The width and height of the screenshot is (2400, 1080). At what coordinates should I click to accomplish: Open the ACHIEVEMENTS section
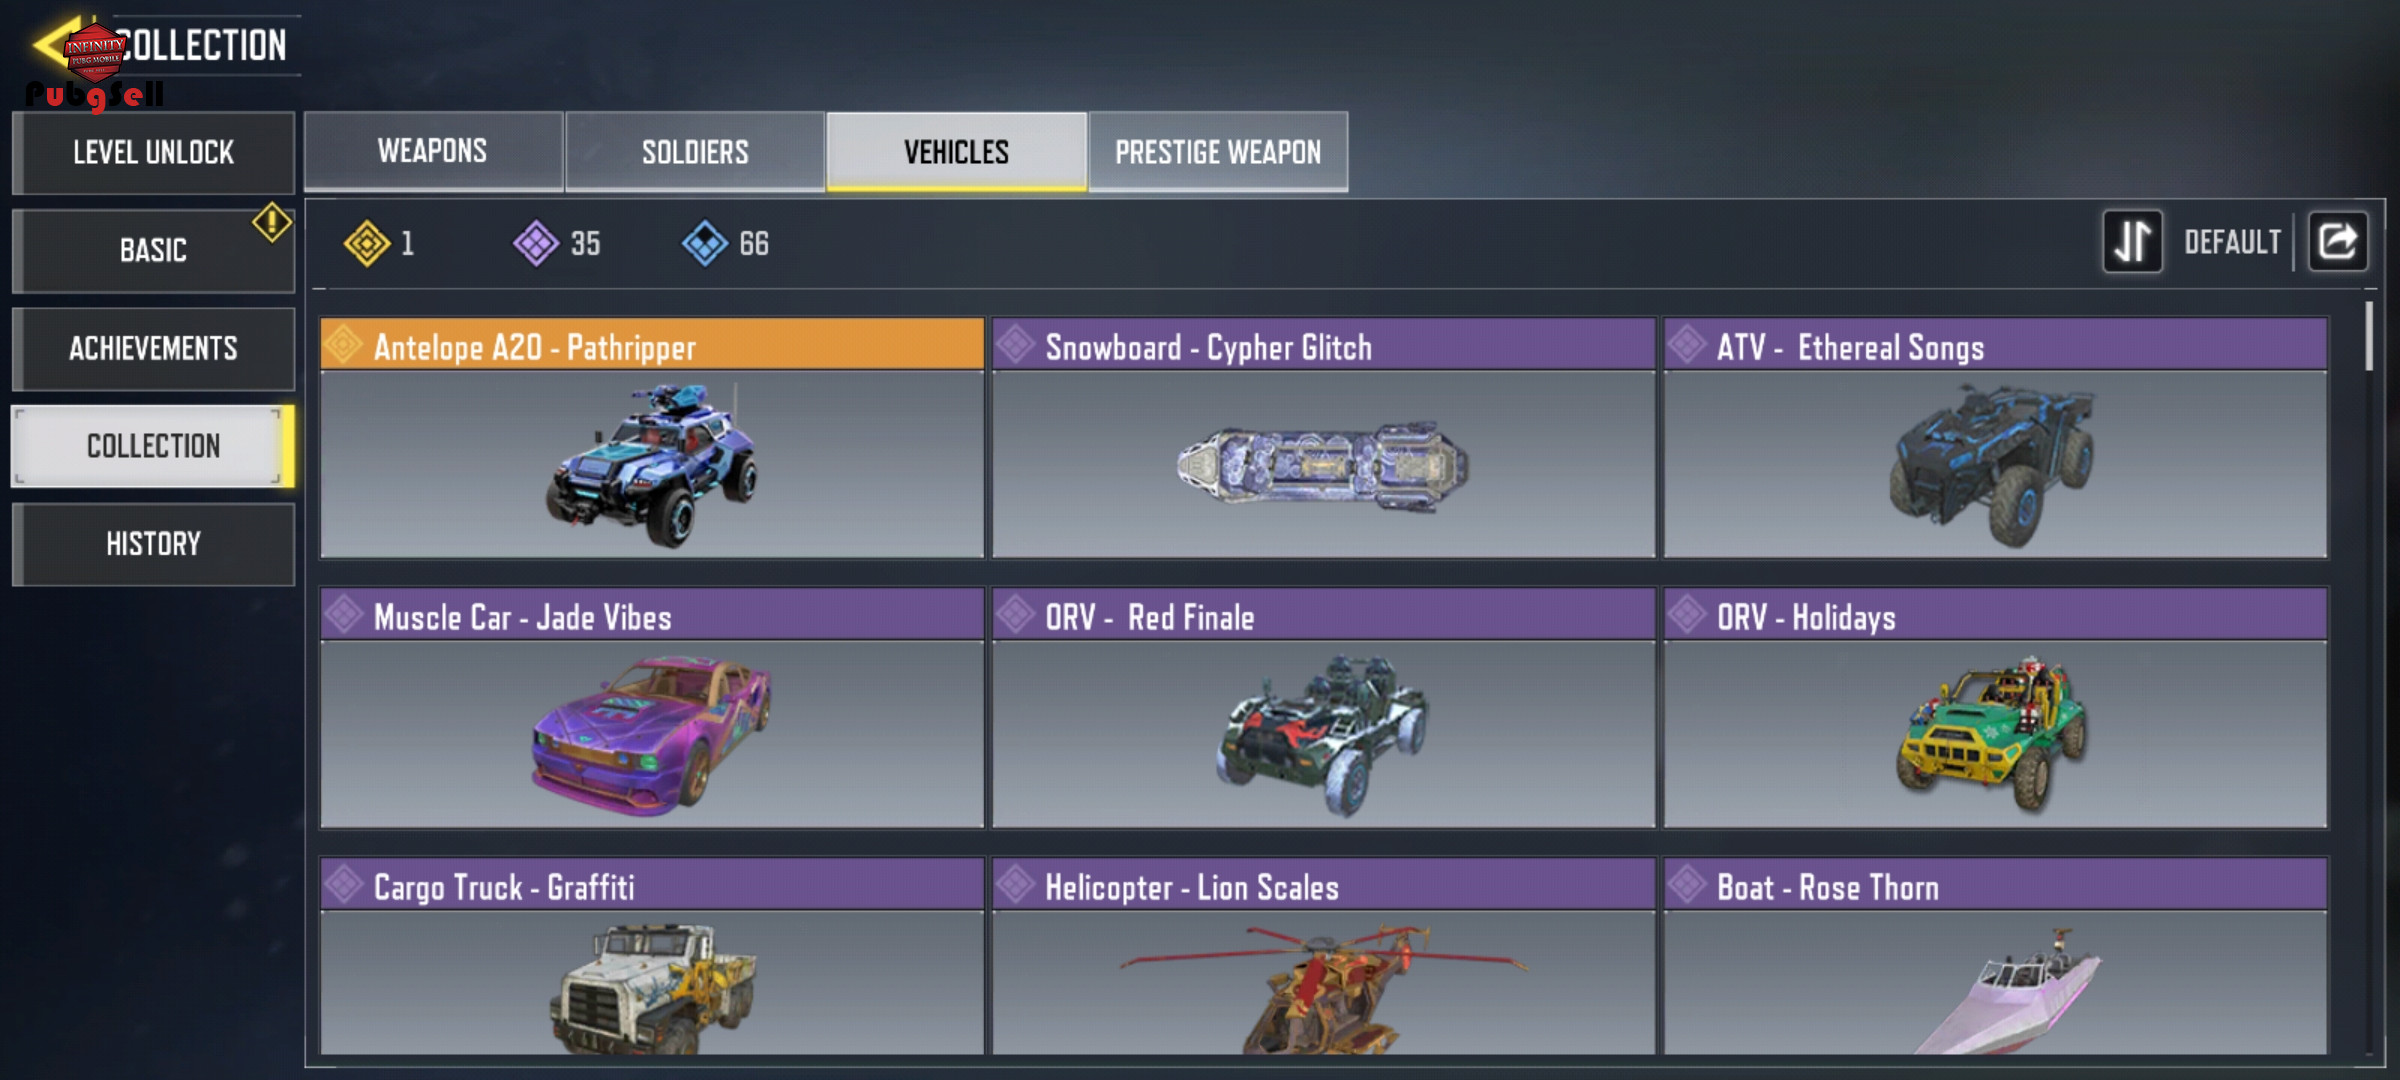[x=153, y=348]
